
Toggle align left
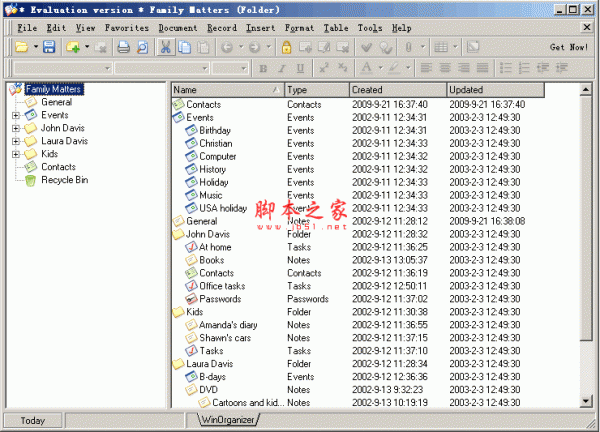(426, 68)
